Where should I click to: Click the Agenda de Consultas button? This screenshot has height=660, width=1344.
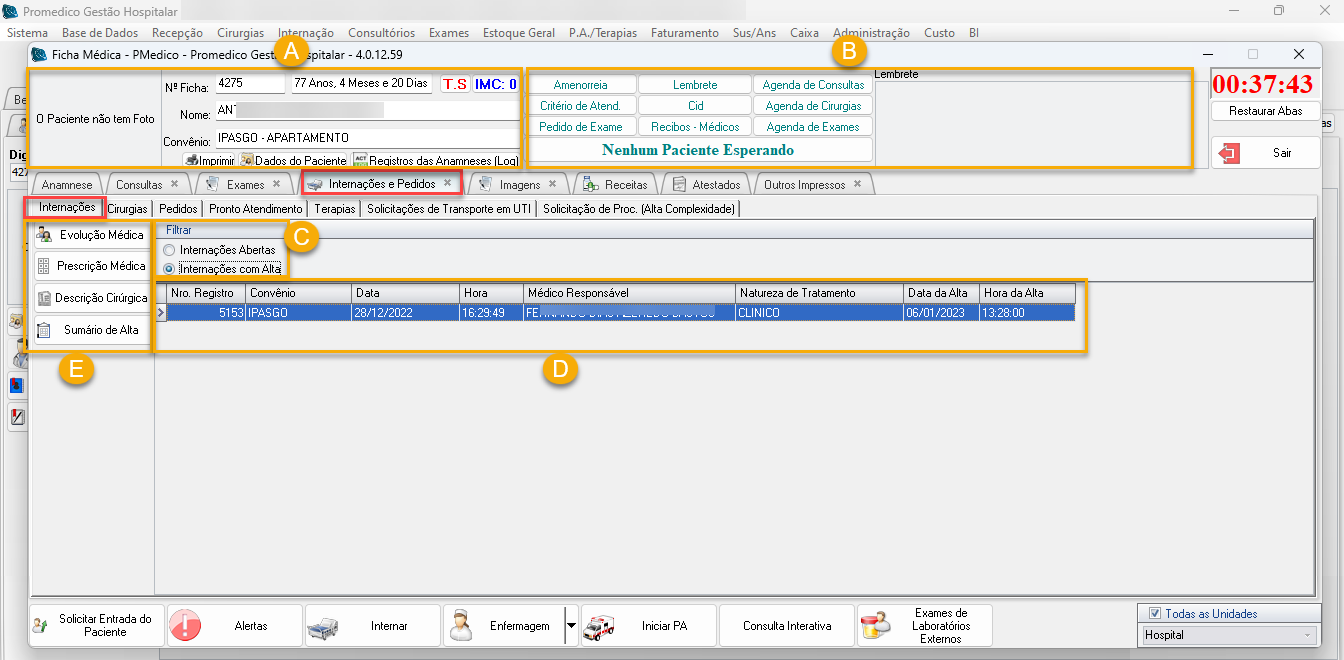tap(813, 85)
